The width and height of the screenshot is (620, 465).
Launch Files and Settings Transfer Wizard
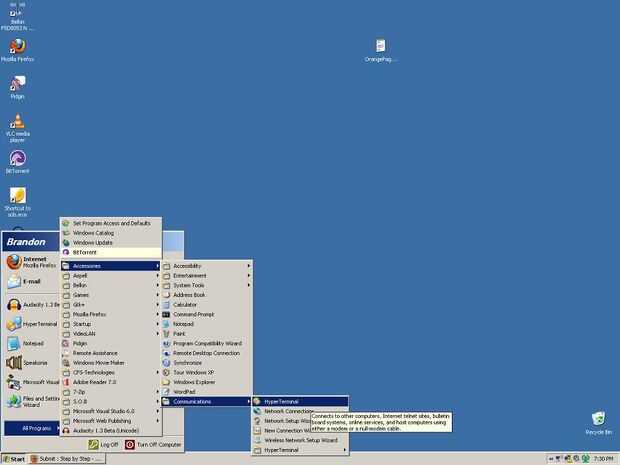pos(32,401)
